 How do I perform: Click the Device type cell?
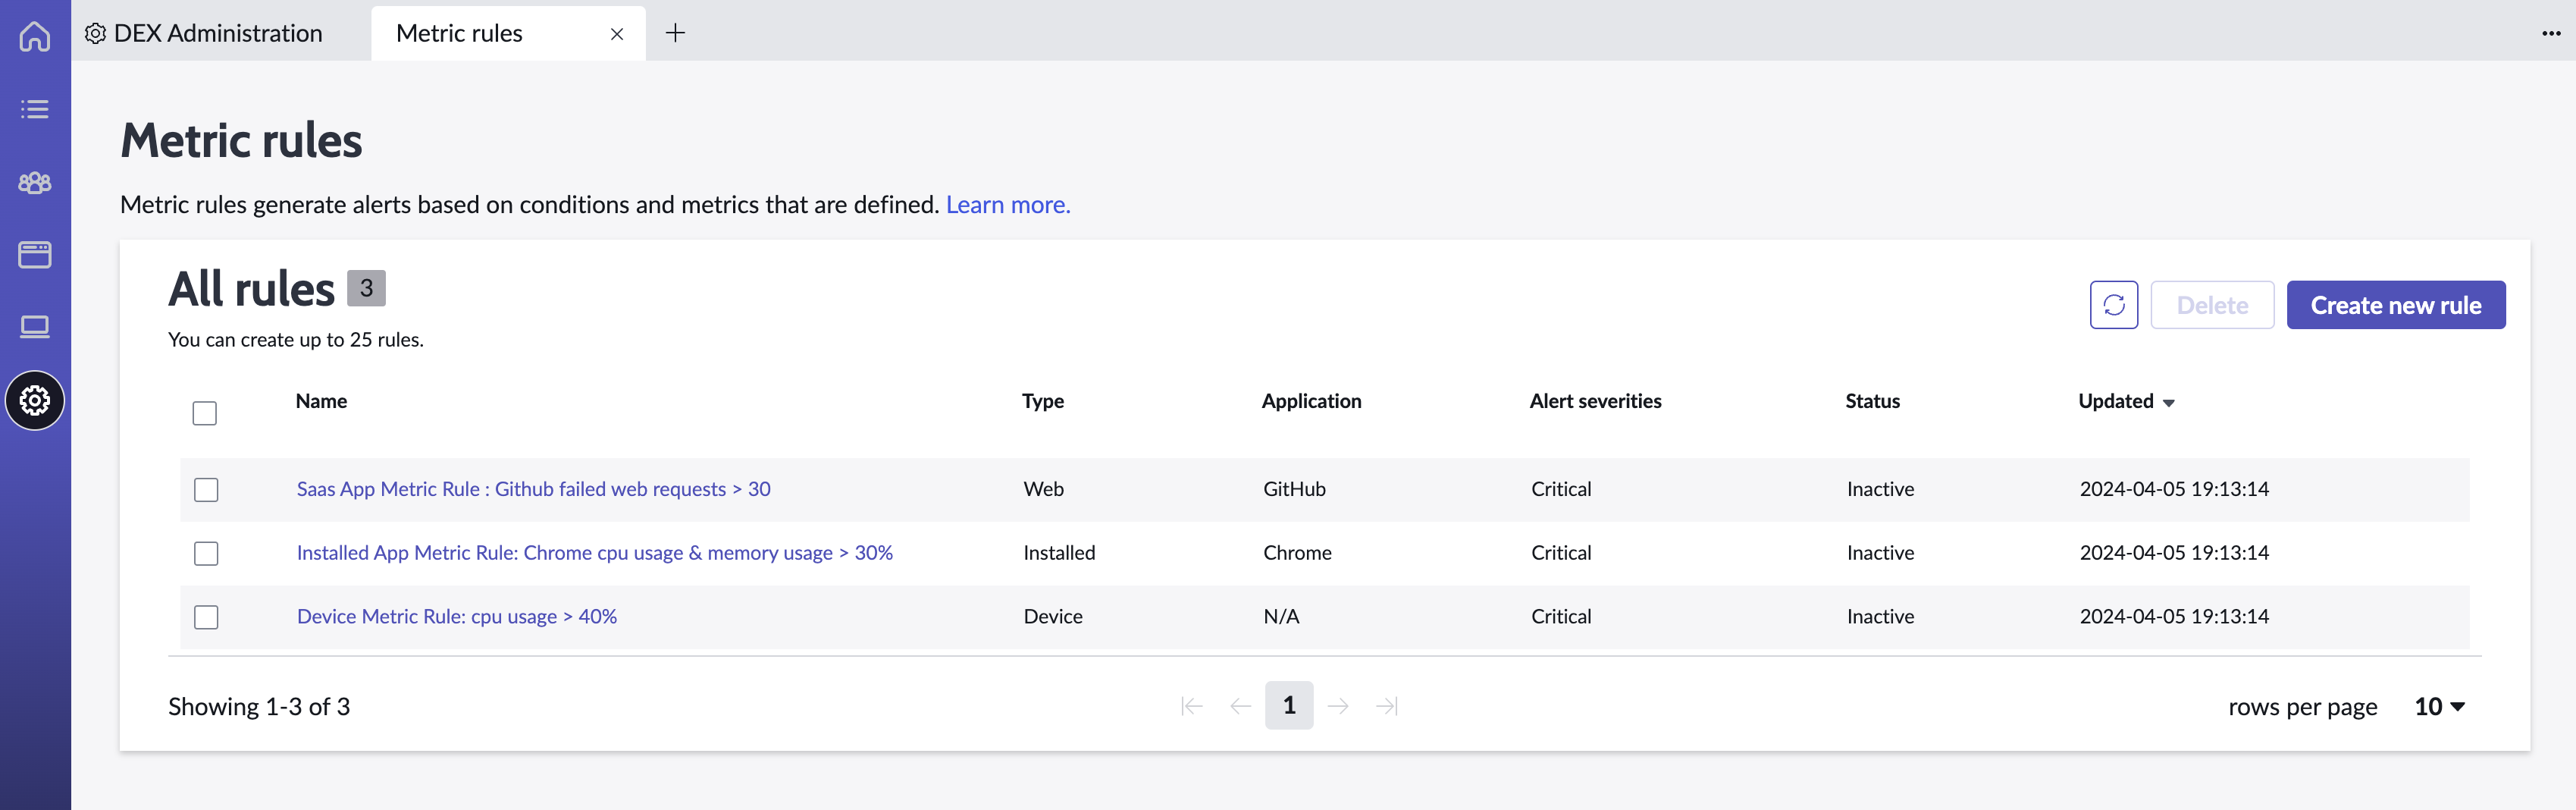click(1053, 617)
